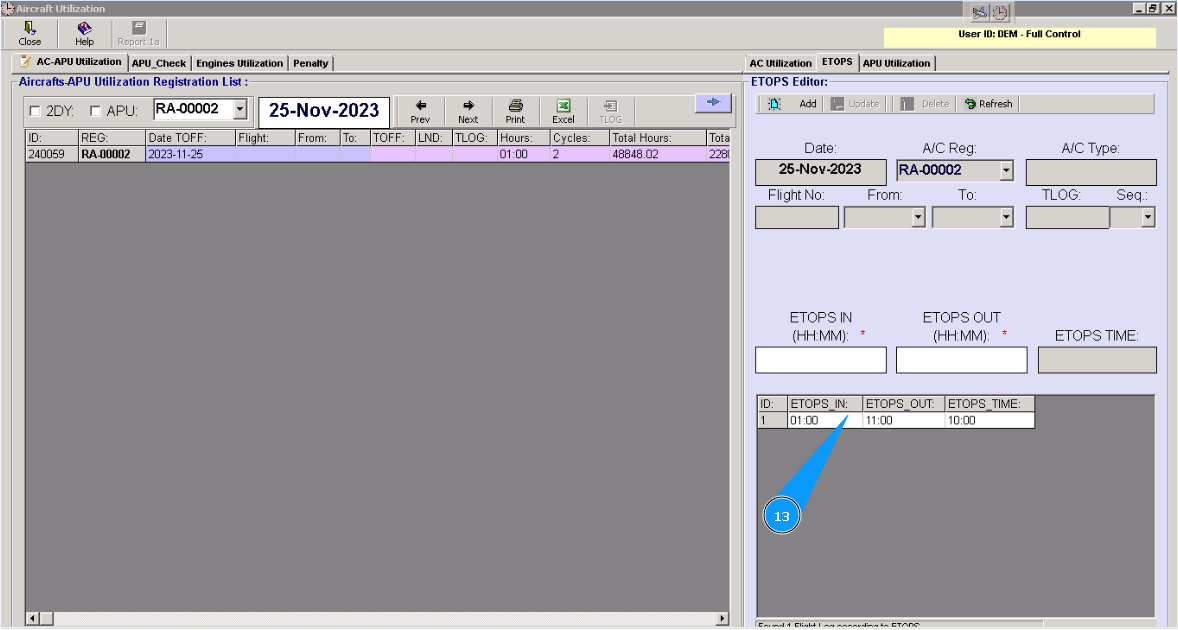Toggle the APU checkbox

pyautogui.click(x=95, y=111)
